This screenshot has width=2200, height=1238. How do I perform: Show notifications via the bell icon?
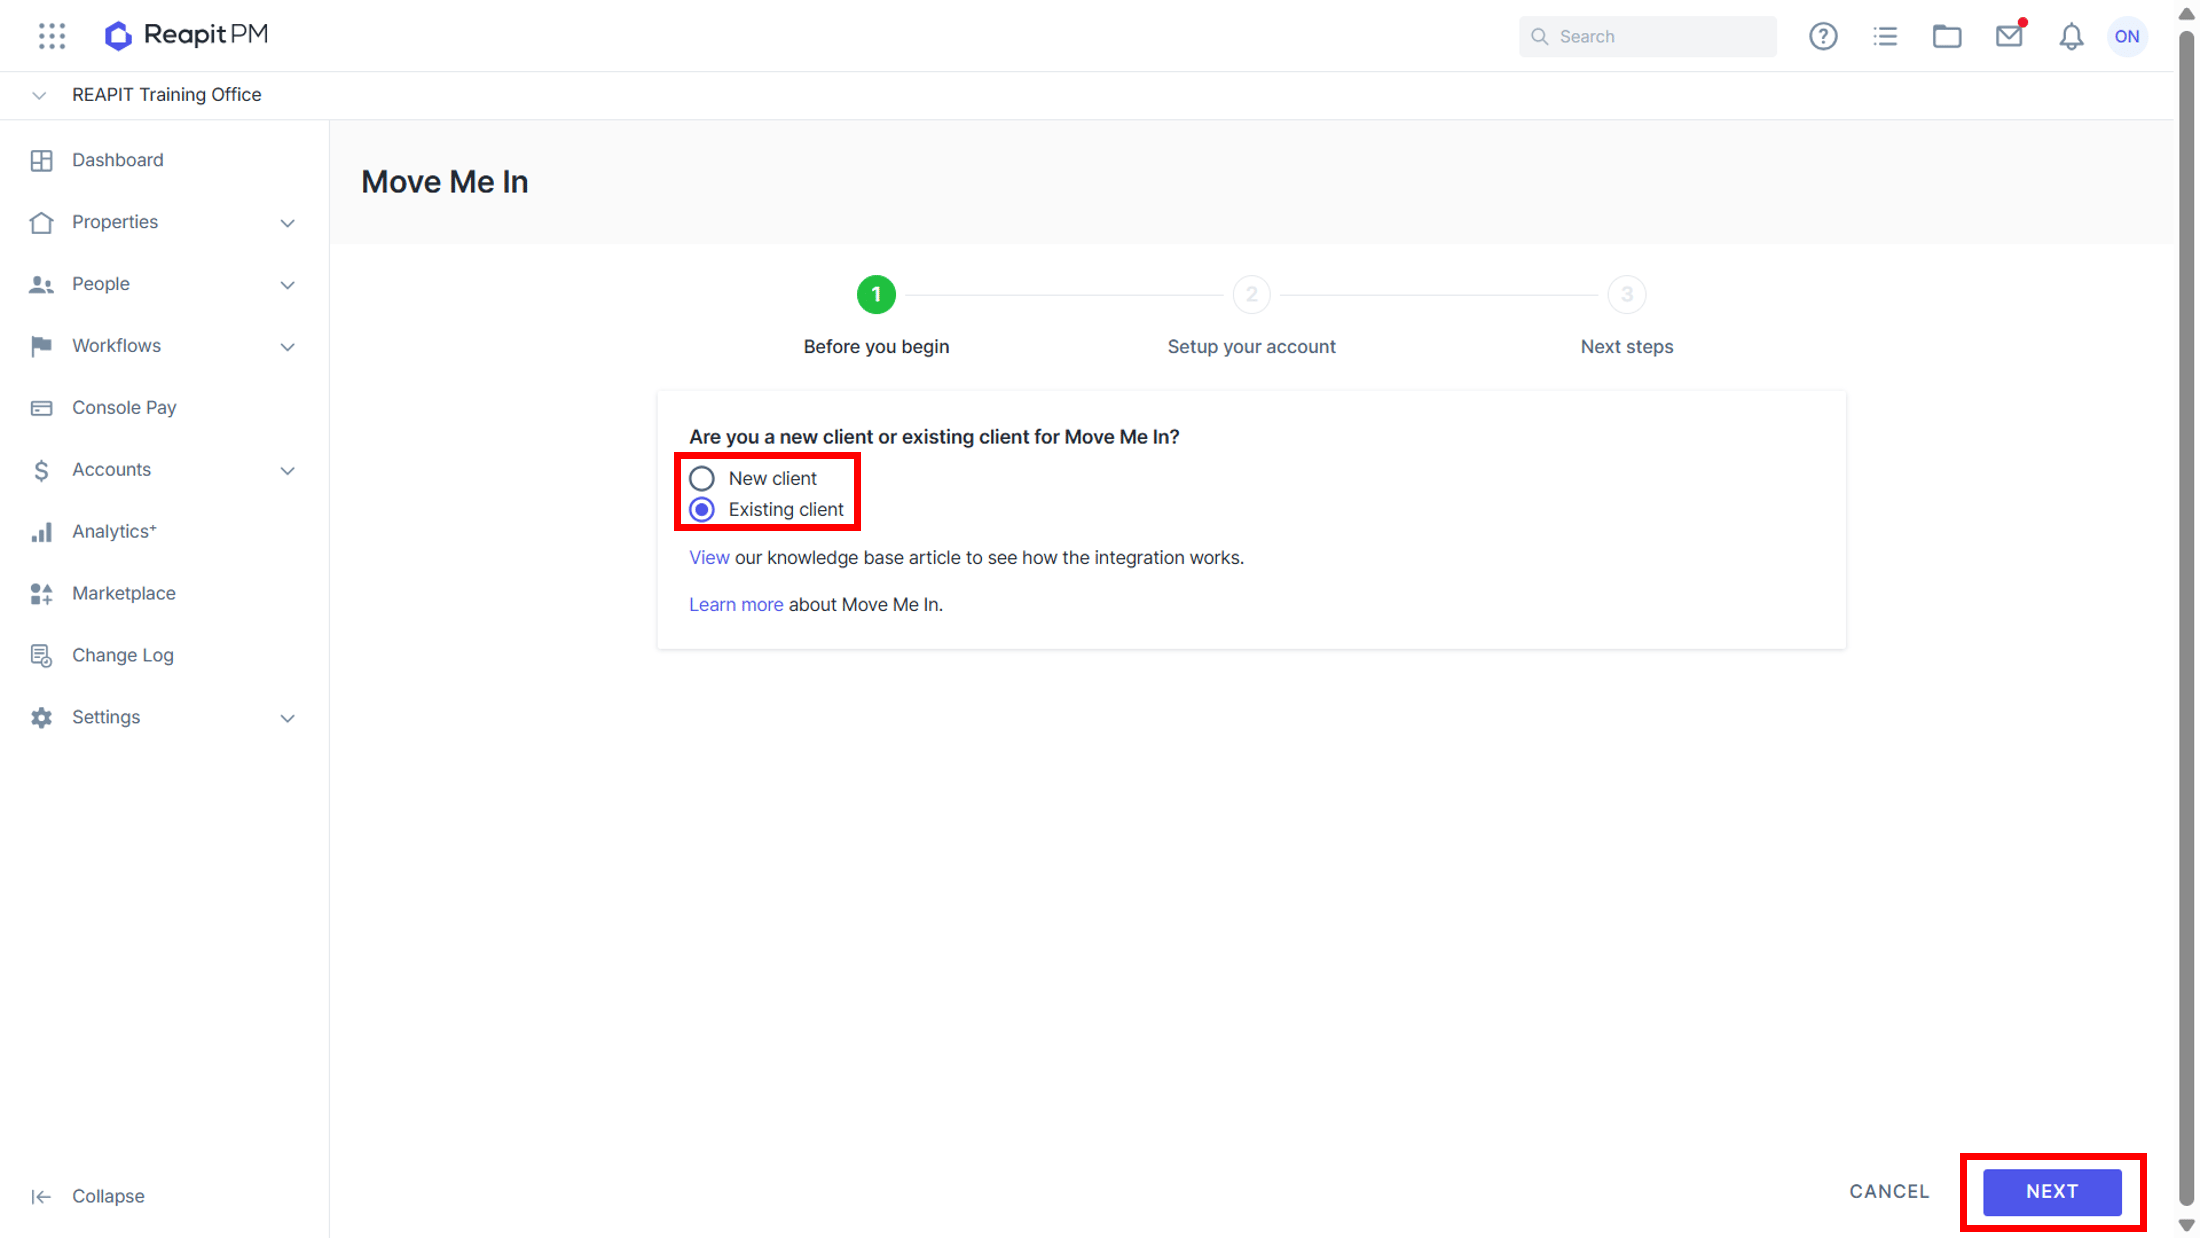click(2071, 36)
